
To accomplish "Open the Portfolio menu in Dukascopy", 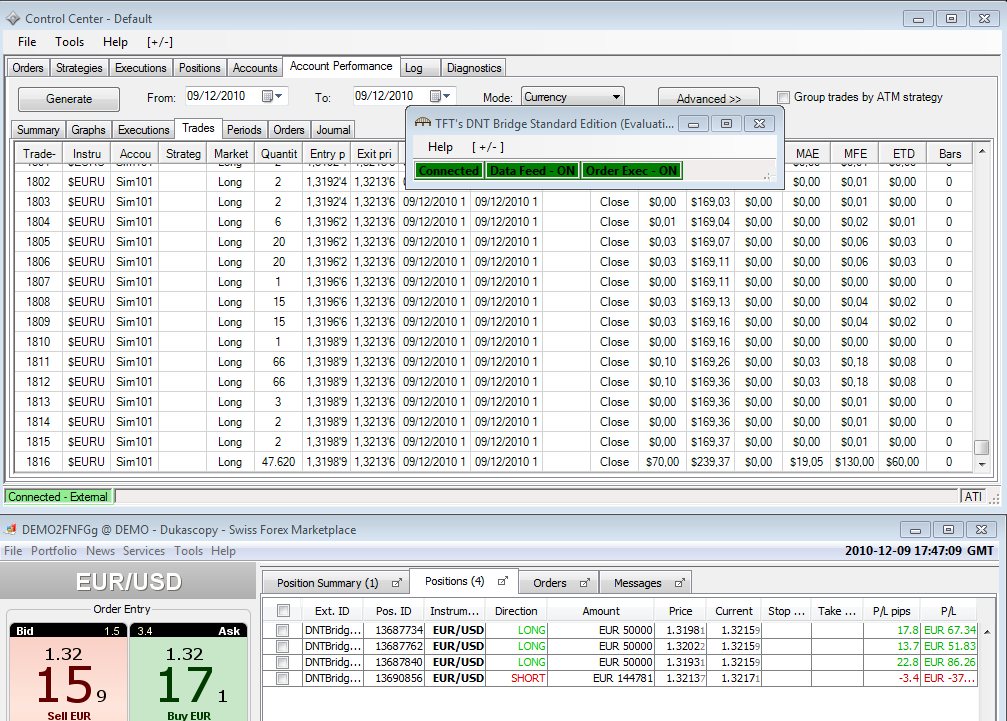I will (x=54, y=551).
